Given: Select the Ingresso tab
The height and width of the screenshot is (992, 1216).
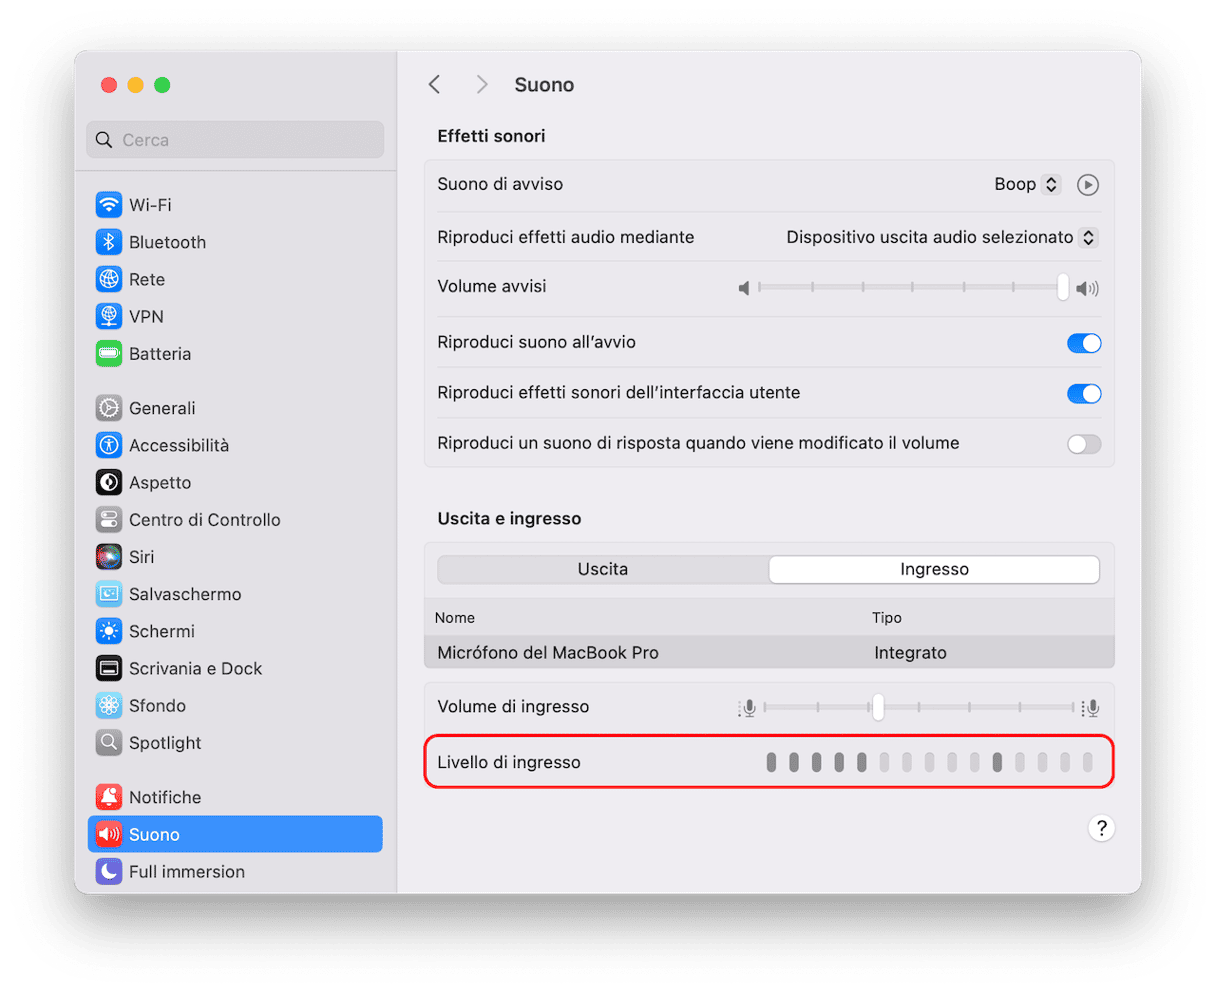Looking at the screenshot, I should [x=934, y=569].
